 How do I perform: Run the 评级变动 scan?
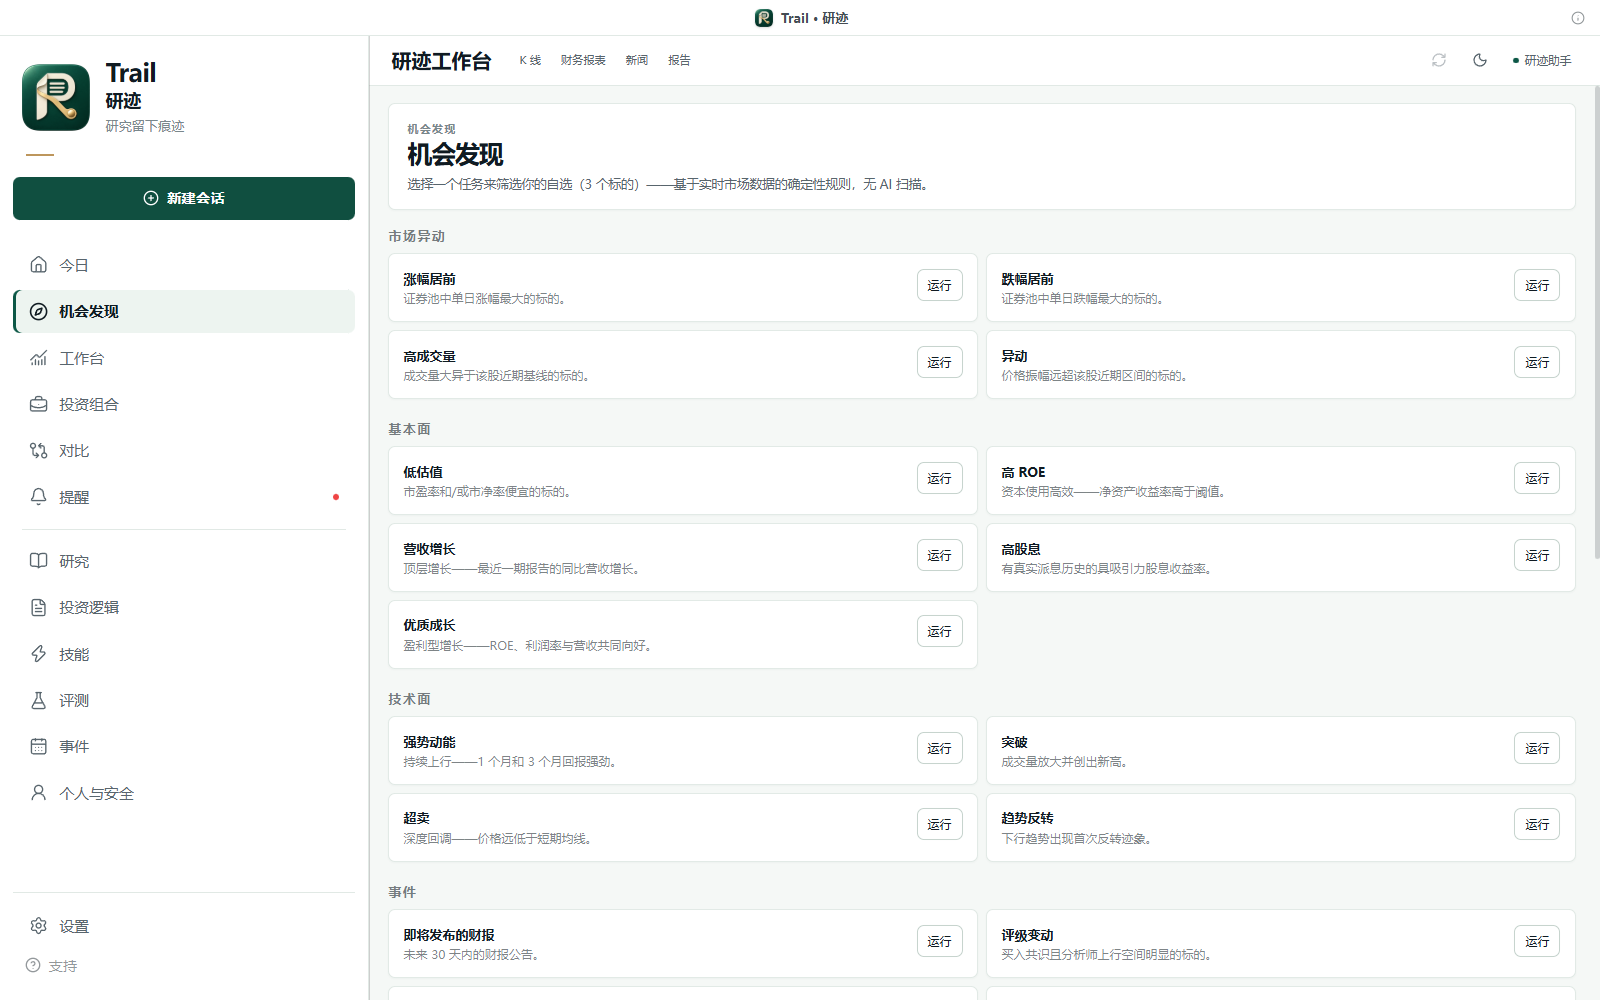(x=1537, y=941)
